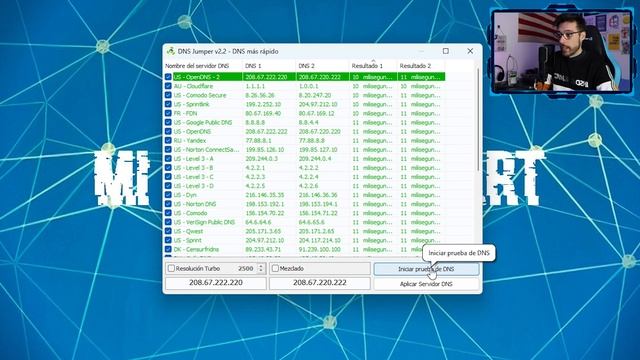The height and width of the screenshot is (360, 640).
Task: Click the 91.239.100.100 address cell
Action: tap(319, 249)
